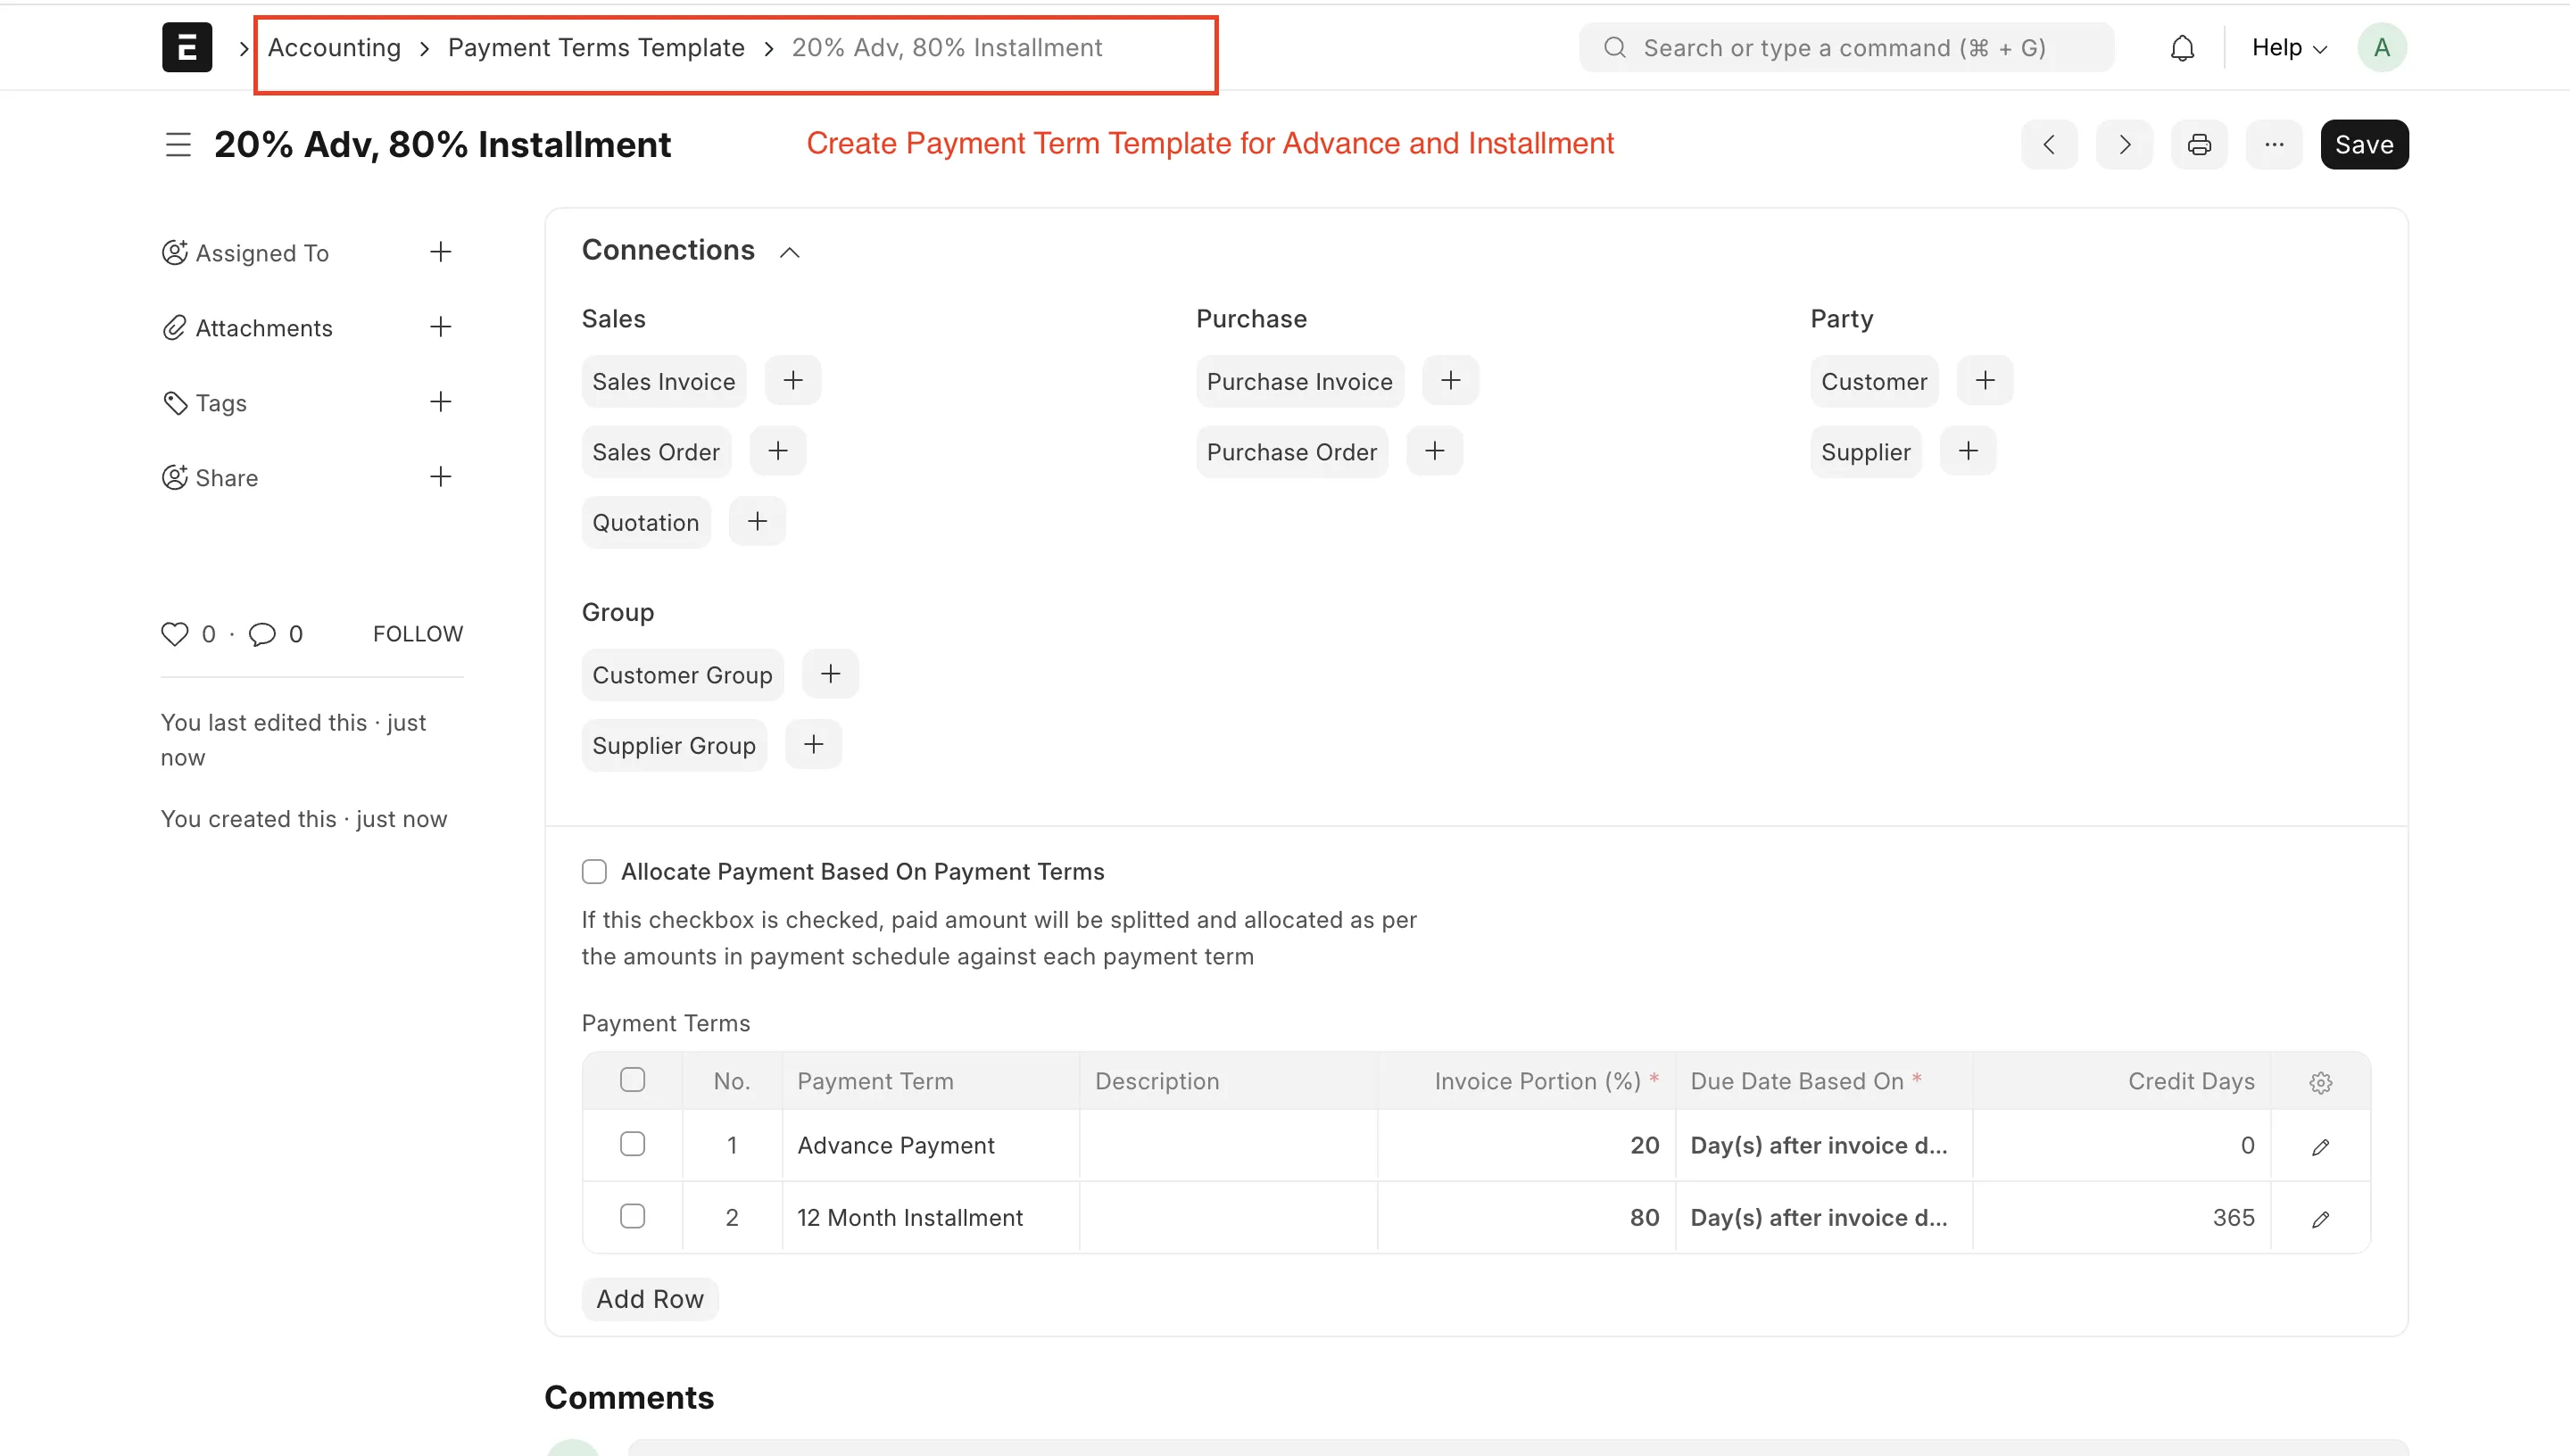
Task: Edit the Advance Payment row pencil
Action: click(x=2321, y=1147)
